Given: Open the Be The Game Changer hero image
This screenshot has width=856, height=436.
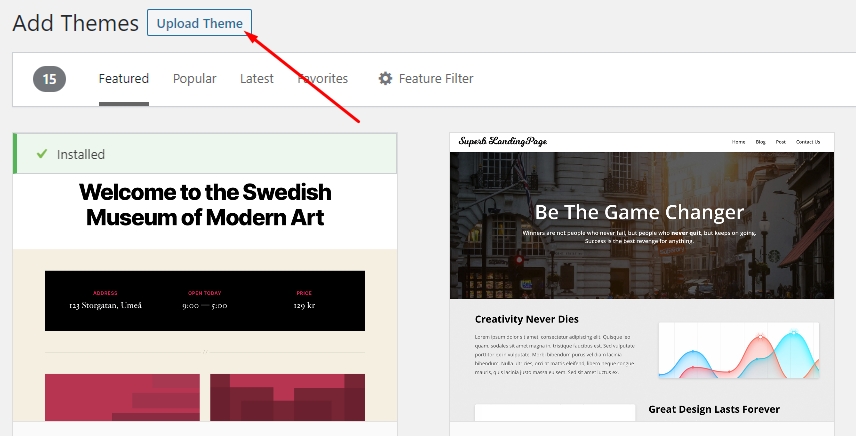Looking at the screenshot, I should coord(640,225).
